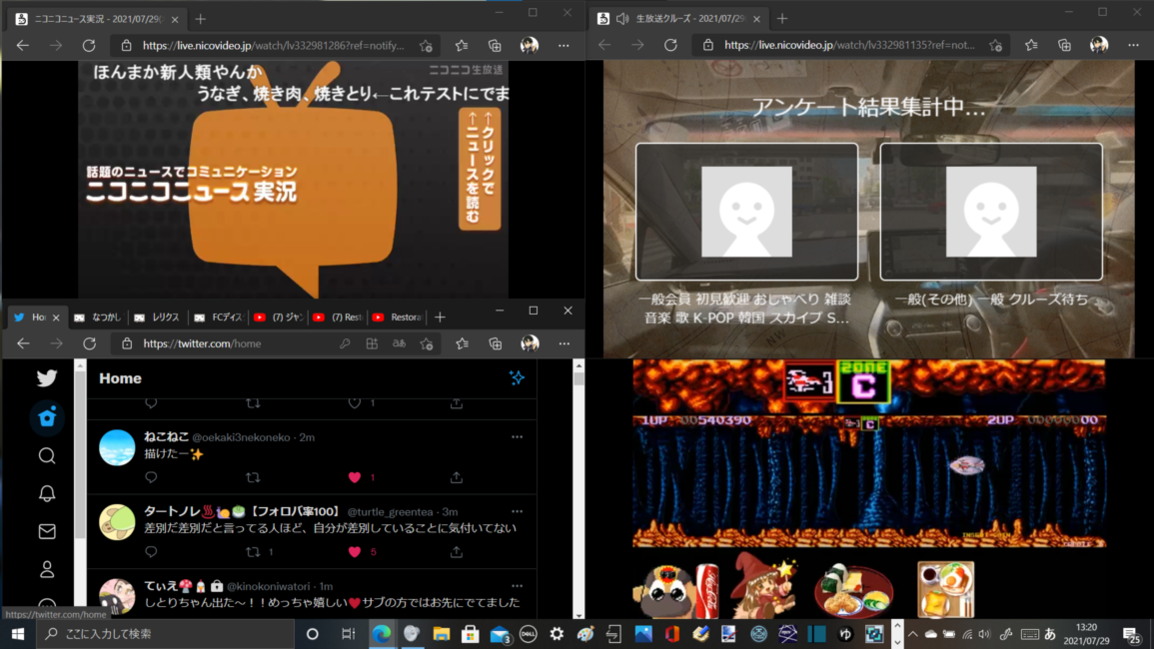This screenshot has width=1154, height=649.
Task: Toggle the like heart on タートノレ's tweet
Action: coord(355,552)
